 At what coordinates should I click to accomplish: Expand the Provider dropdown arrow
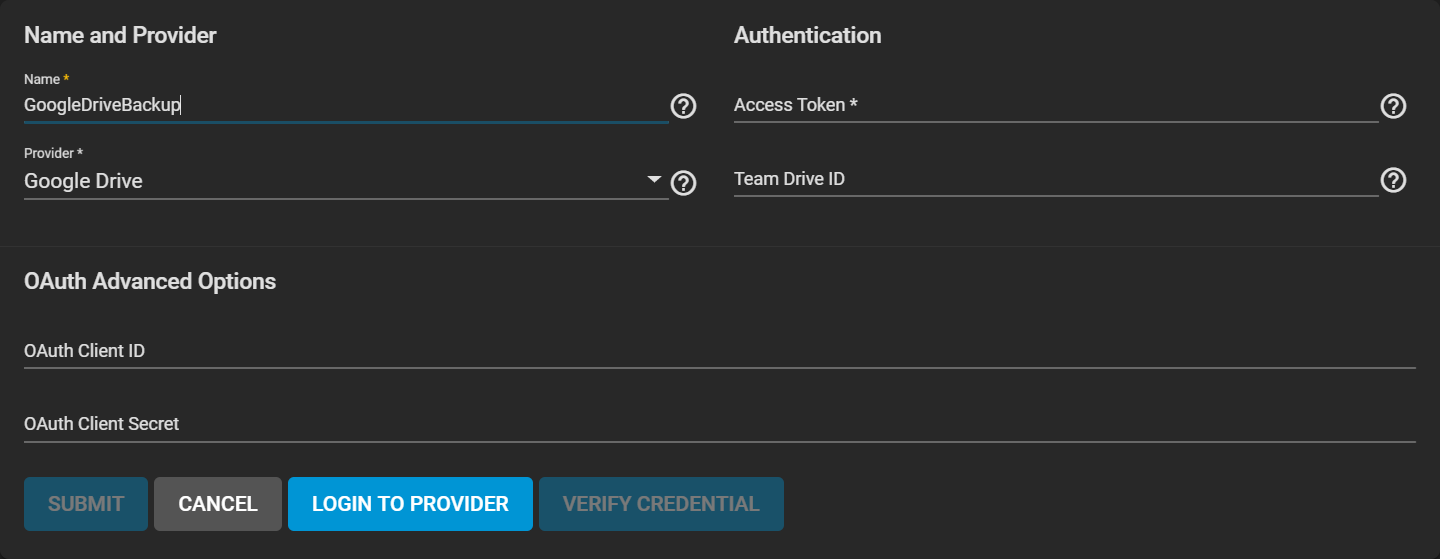[655, 180]
